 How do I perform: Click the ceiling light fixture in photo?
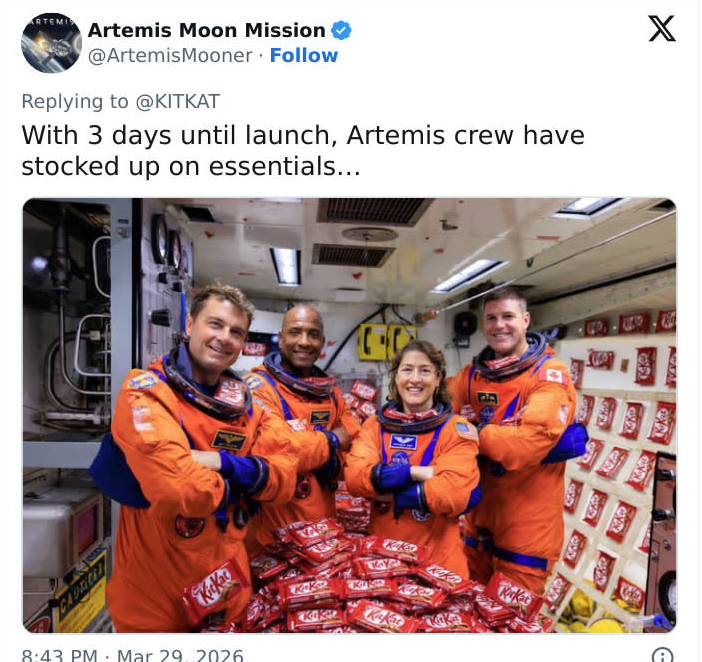tap(286, 265)
